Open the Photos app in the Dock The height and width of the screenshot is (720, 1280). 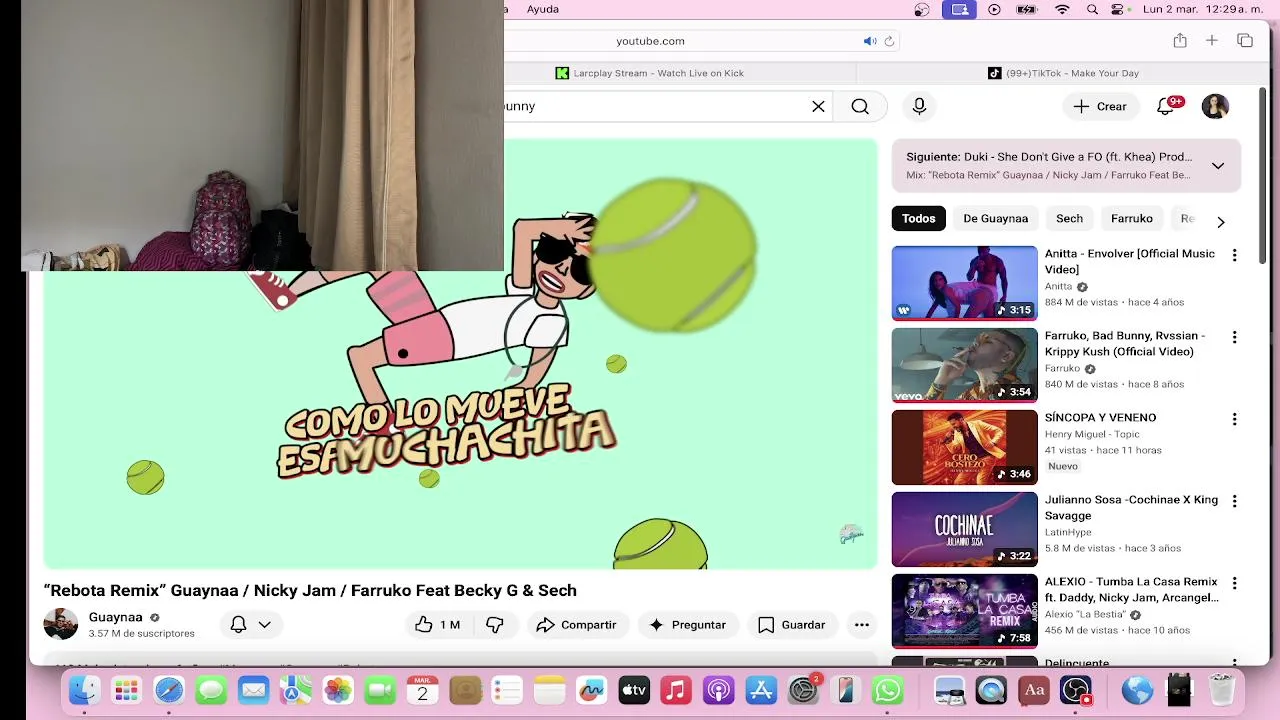tap(338, 690)
